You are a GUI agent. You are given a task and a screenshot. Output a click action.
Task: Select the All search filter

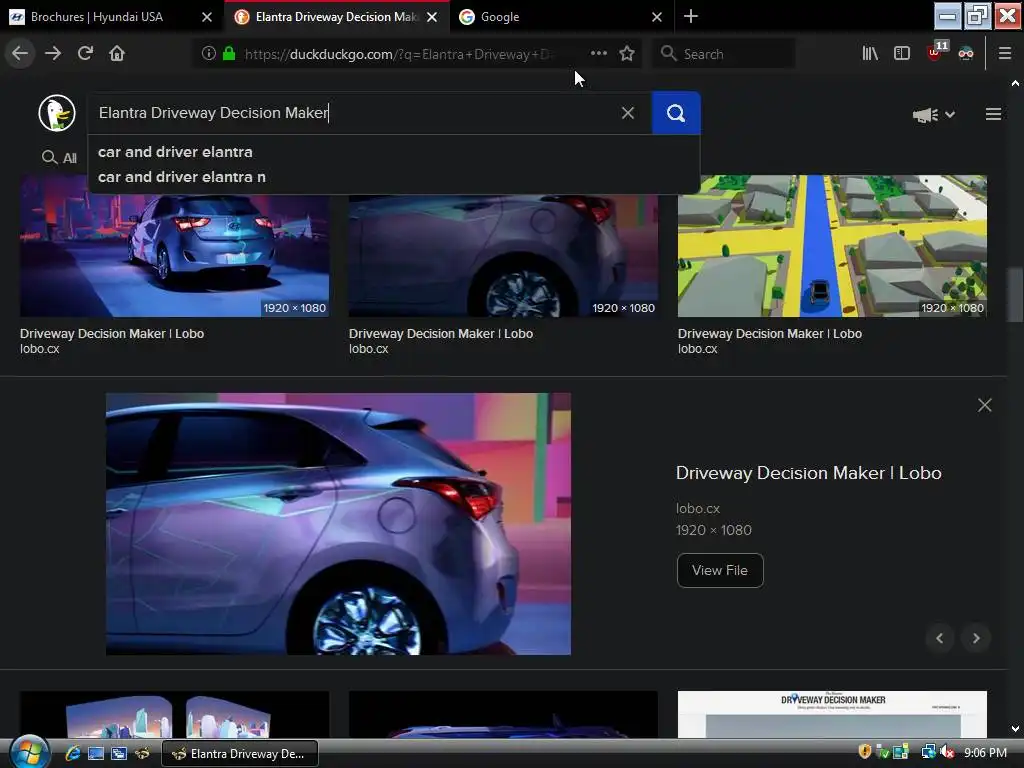[59, 157]
